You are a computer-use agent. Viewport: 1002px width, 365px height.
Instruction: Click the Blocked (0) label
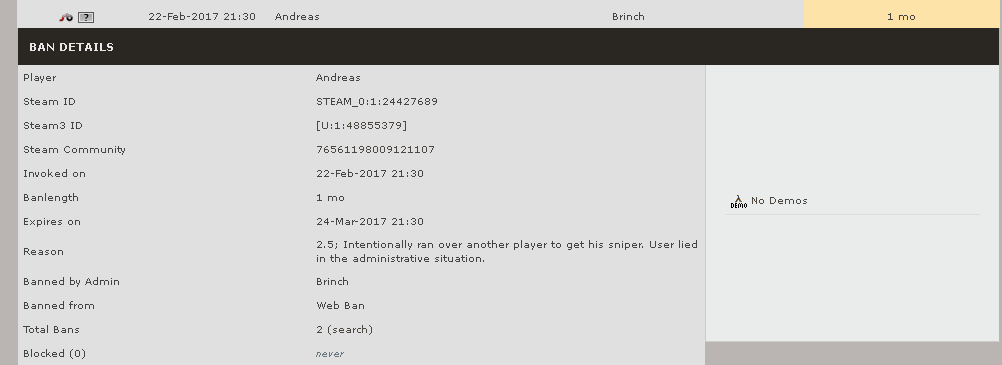coord(54,353)
